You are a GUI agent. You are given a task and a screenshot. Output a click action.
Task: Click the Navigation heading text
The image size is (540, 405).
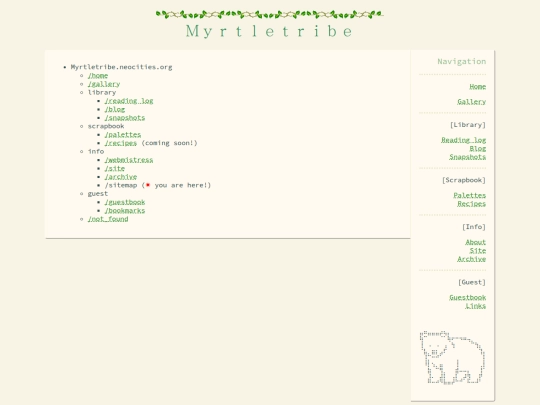pyautogui.click(x=461, y=62)
